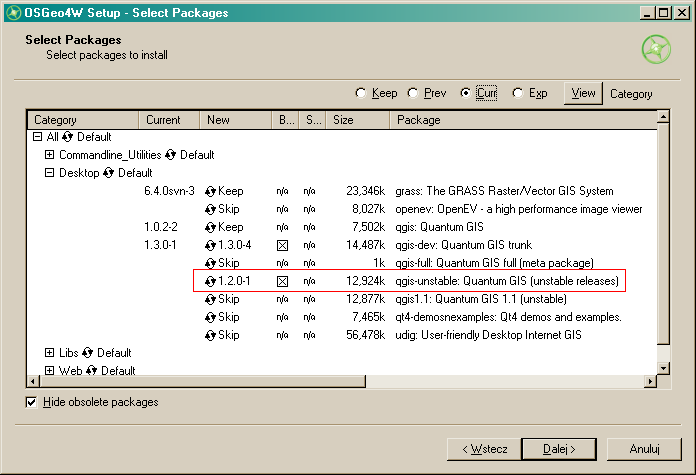The image size is (696, 475).
Task: Click cycle icon for openev package
Action: [x=210, y=209]
